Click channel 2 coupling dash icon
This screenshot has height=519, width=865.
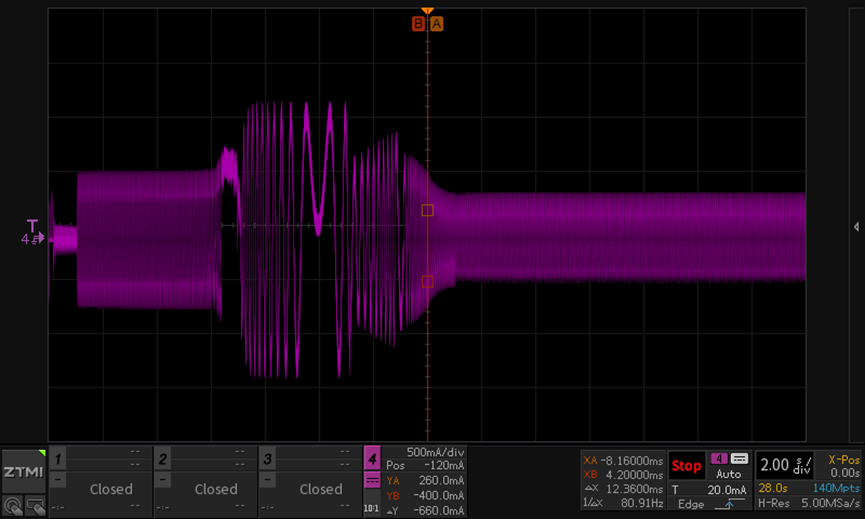pyautogui.click(x=163, y=480)
